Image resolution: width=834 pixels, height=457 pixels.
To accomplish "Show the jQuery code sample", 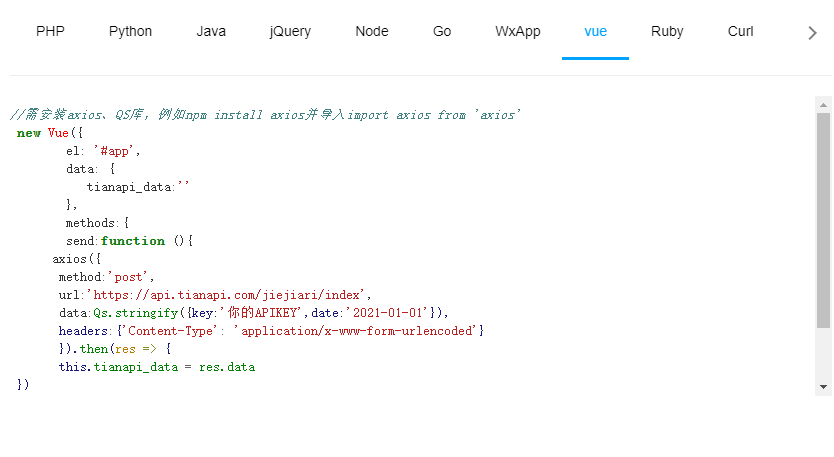I will [290, 31].
